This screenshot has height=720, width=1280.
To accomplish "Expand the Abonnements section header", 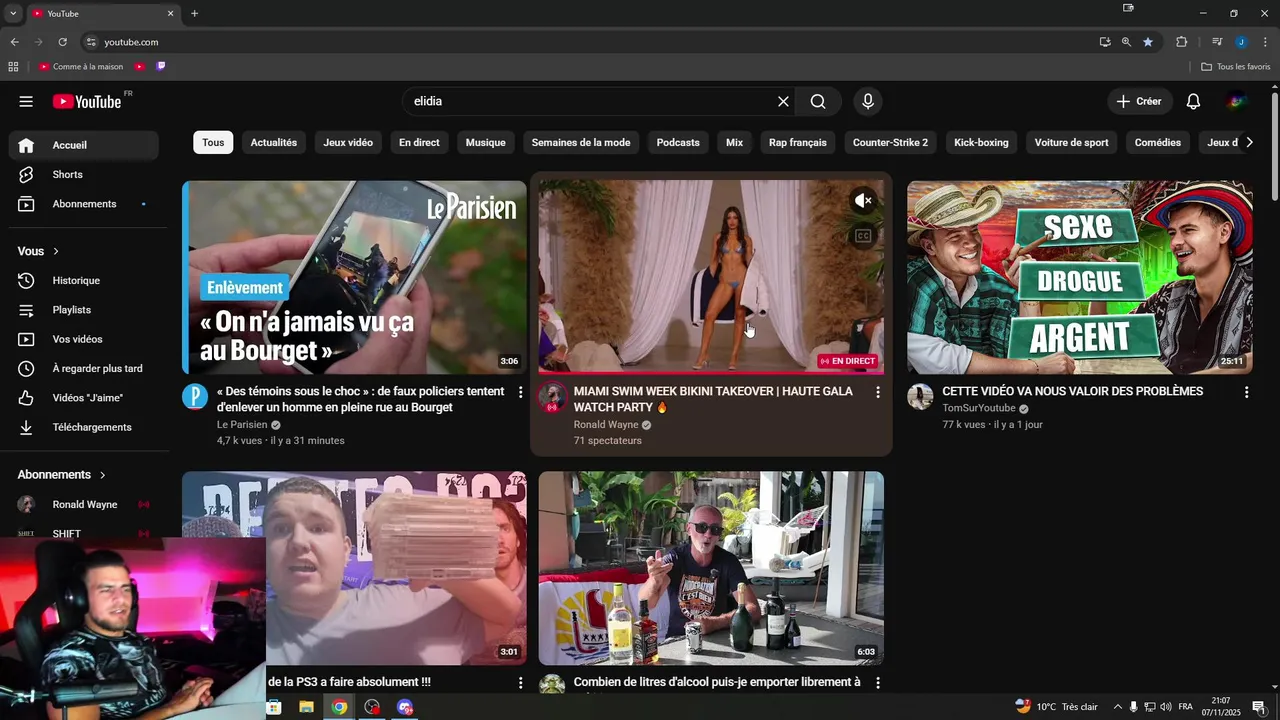I will click(62, 475).
